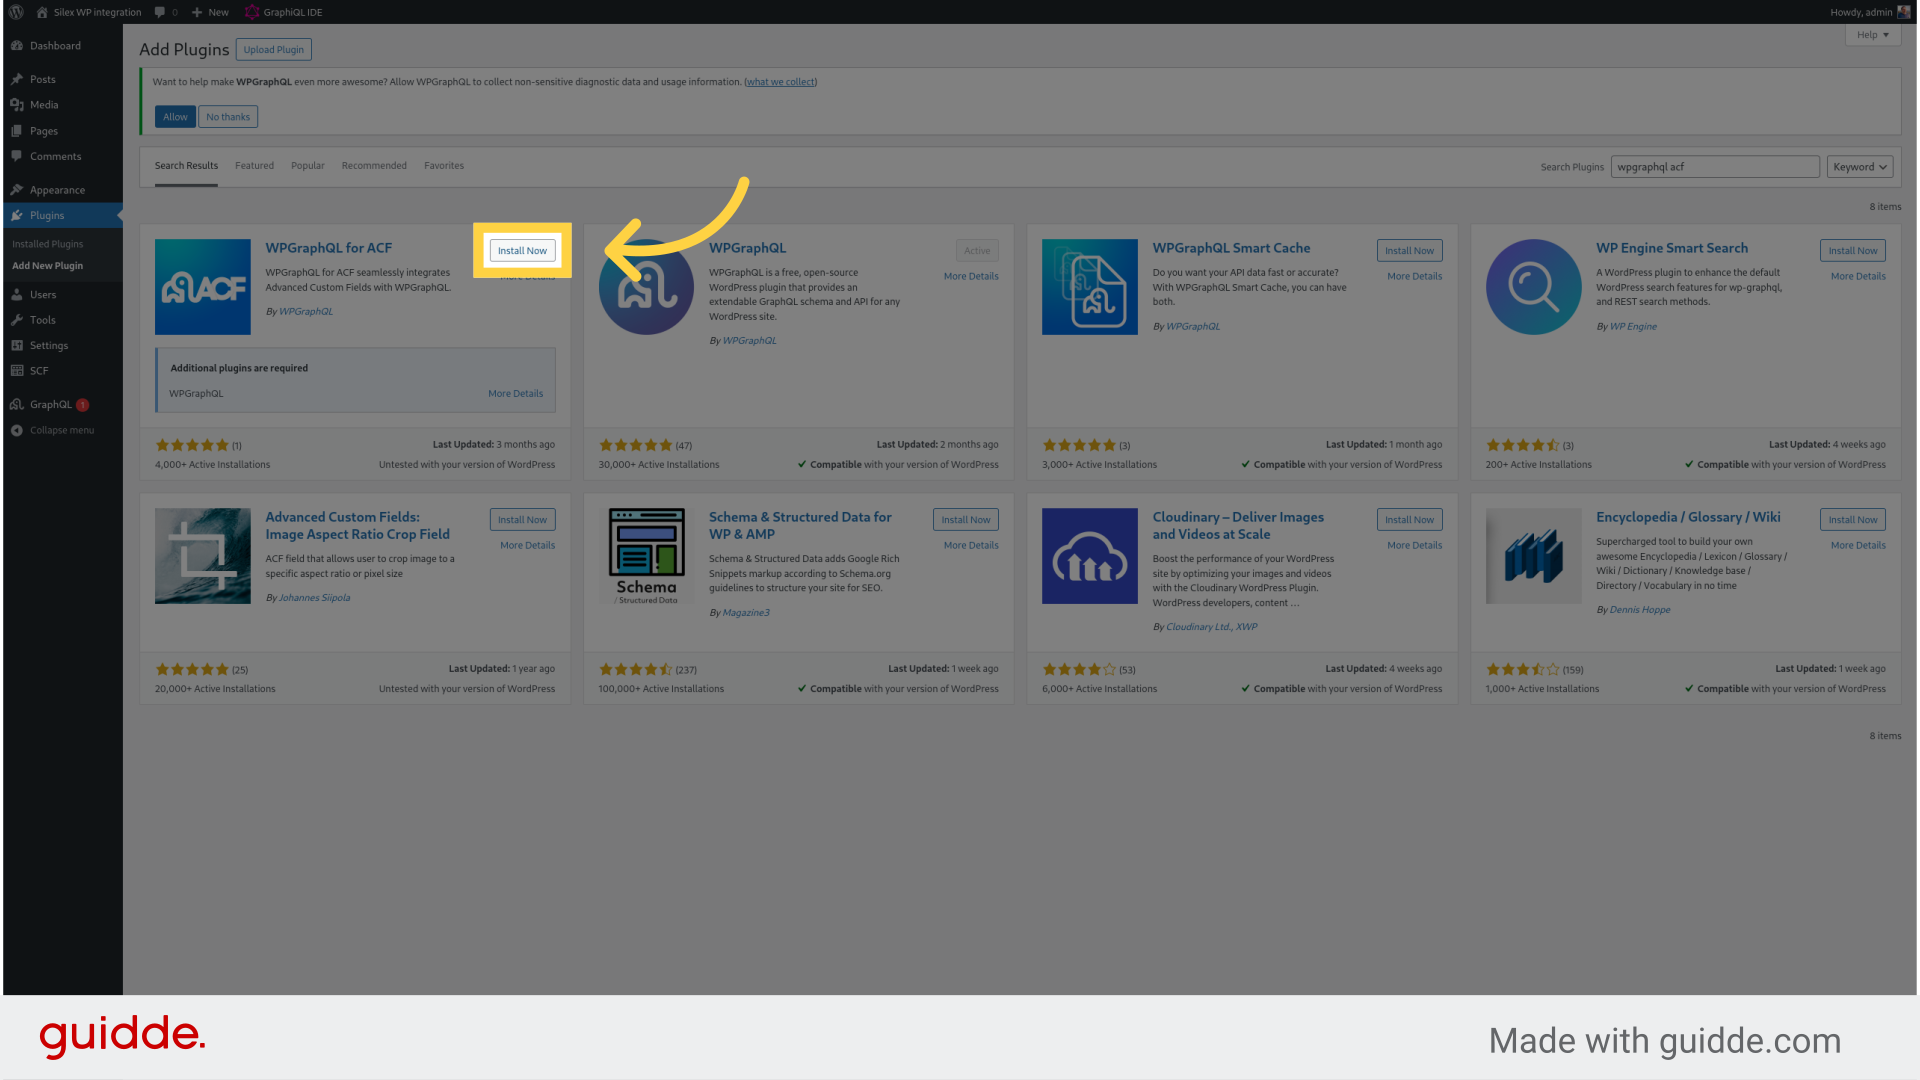Click the Search Results tab

coord(186,165)
